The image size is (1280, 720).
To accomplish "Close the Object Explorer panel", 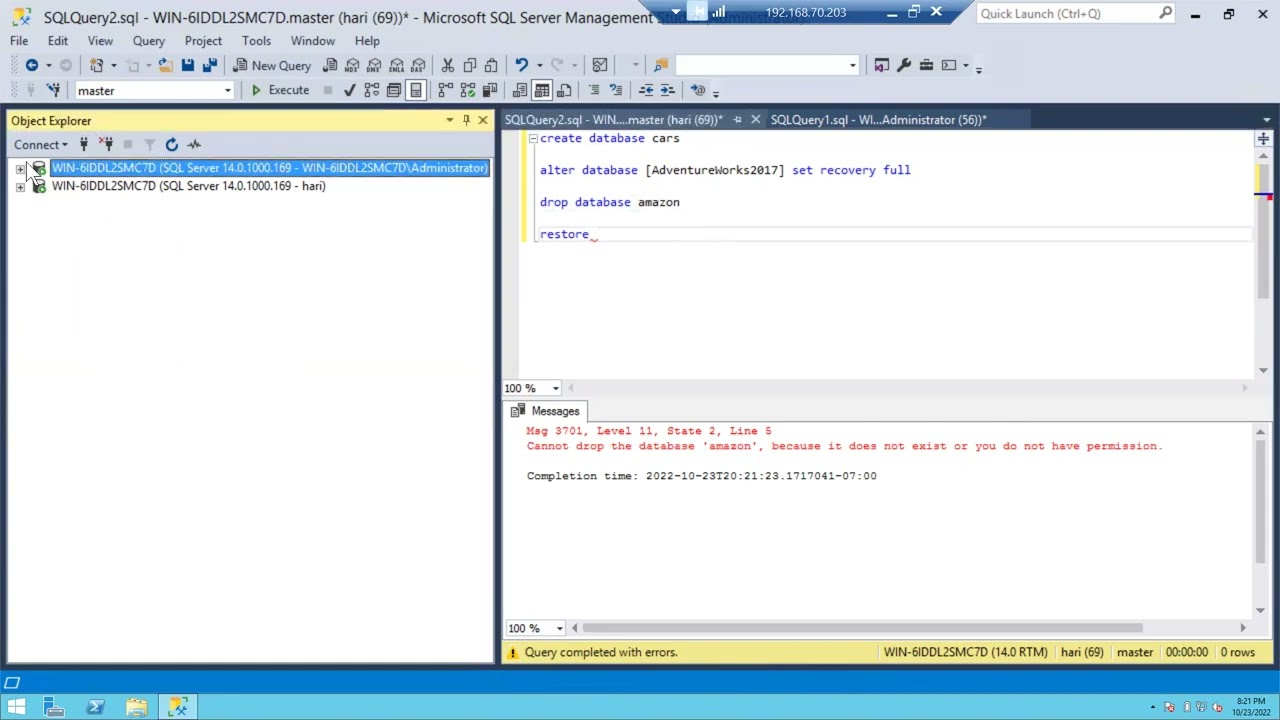I will 483,120.
